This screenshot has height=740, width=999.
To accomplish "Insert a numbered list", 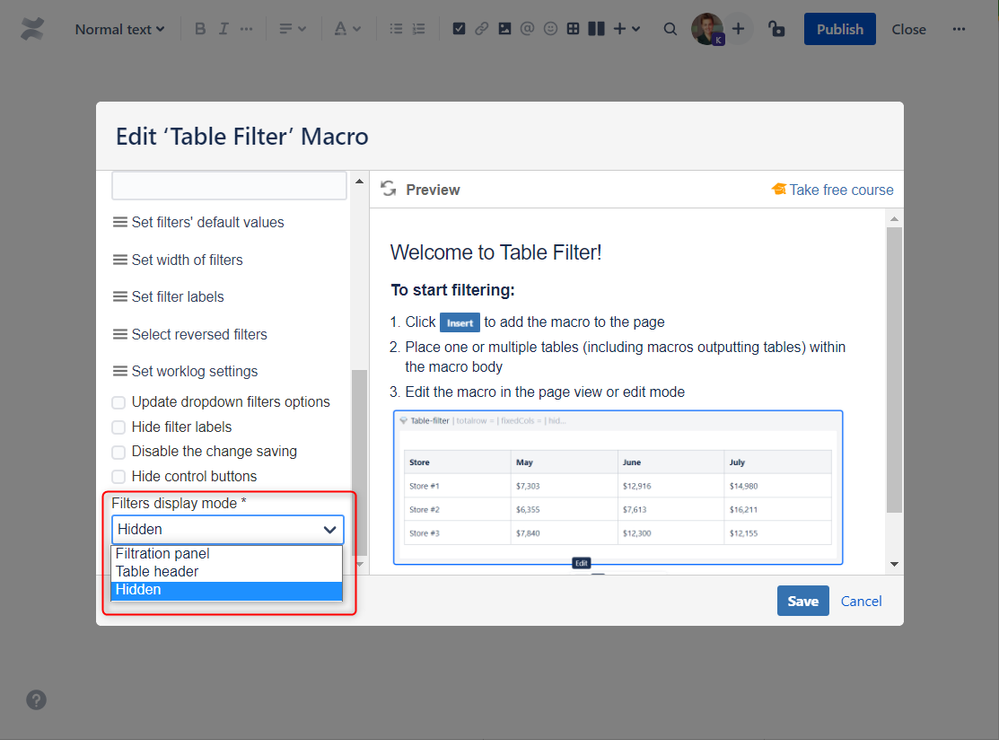I will click(419, 29).
